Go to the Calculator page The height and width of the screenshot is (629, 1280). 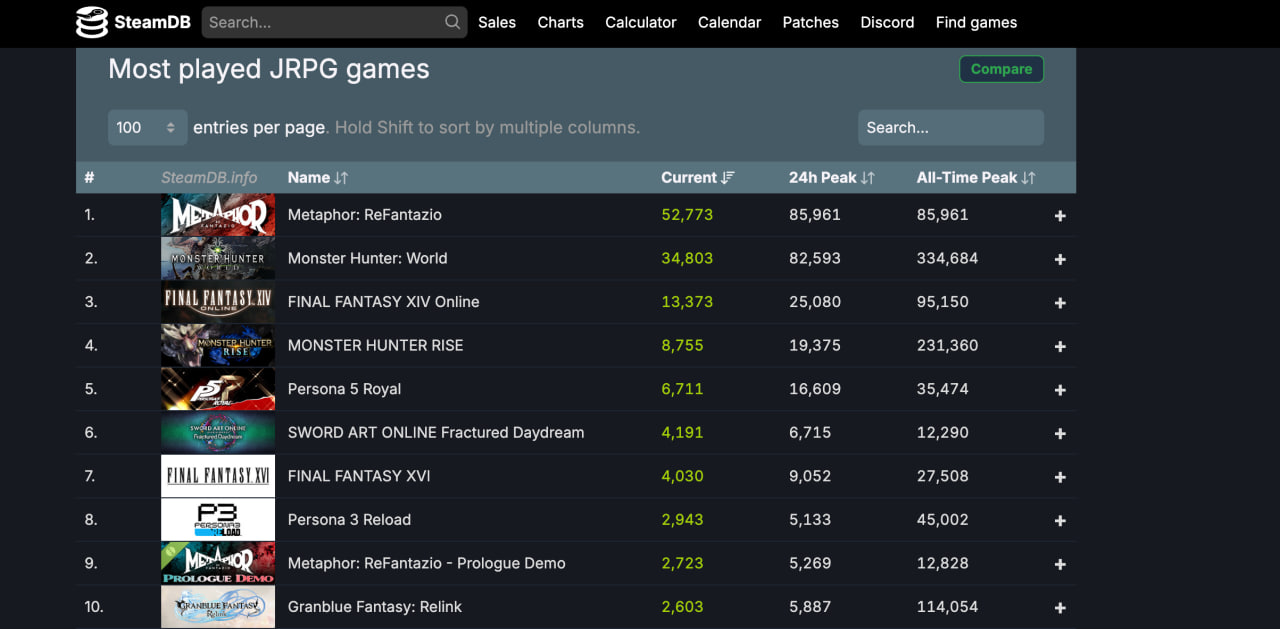(x=641, y=22)
